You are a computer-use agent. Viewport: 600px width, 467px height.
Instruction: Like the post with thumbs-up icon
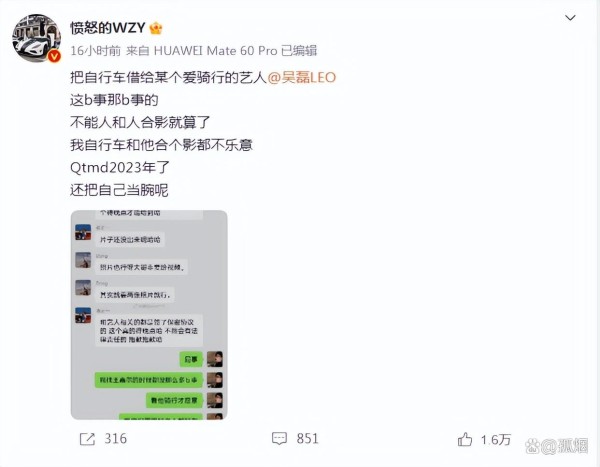(x=465, y=439)
